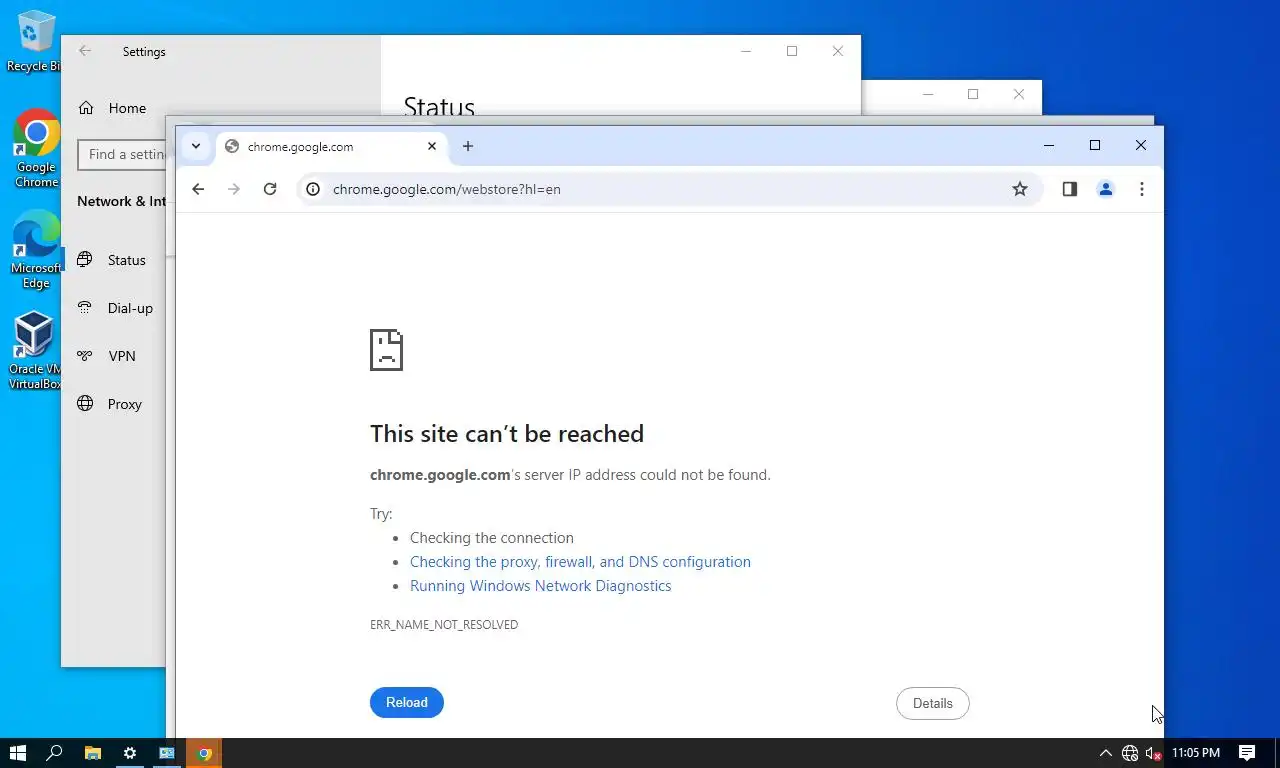Open File Explorer from taskbar
1280x768 pixels.
click(x=92, y=753)
